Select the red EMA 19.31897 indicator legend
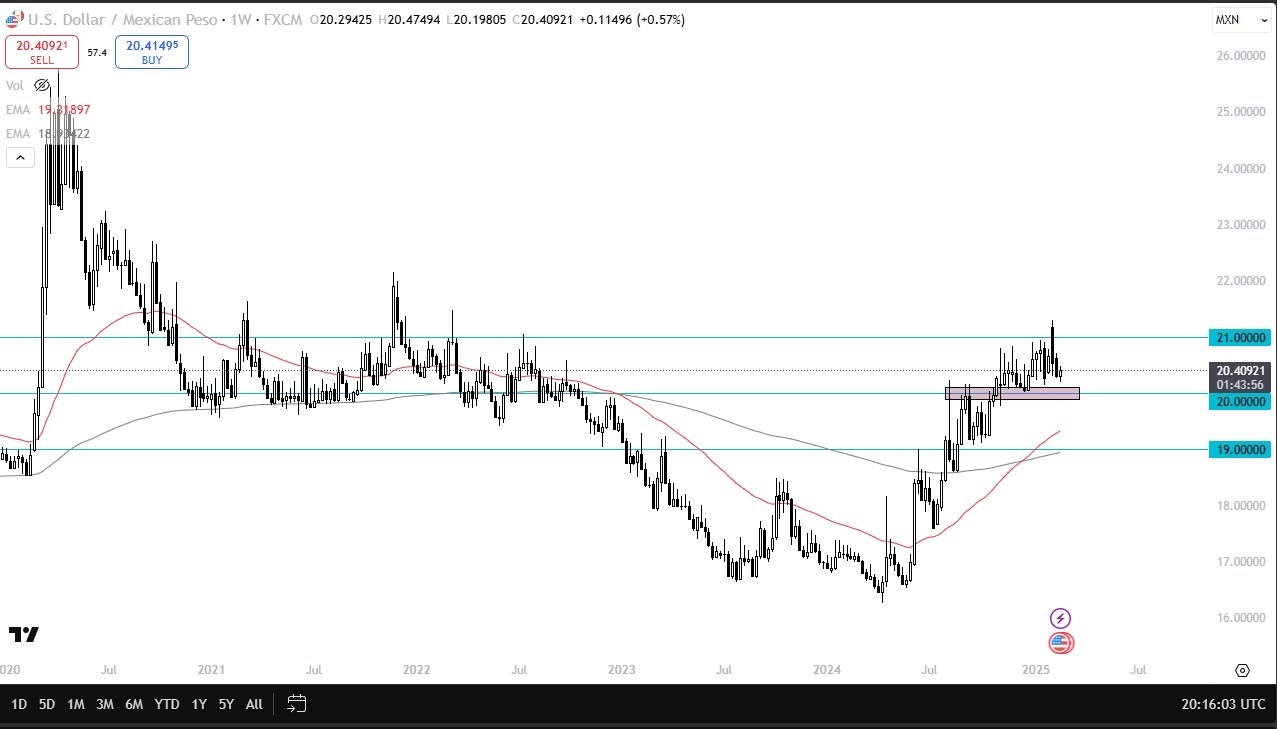1277x729 pixels. (x=48, y=109)
